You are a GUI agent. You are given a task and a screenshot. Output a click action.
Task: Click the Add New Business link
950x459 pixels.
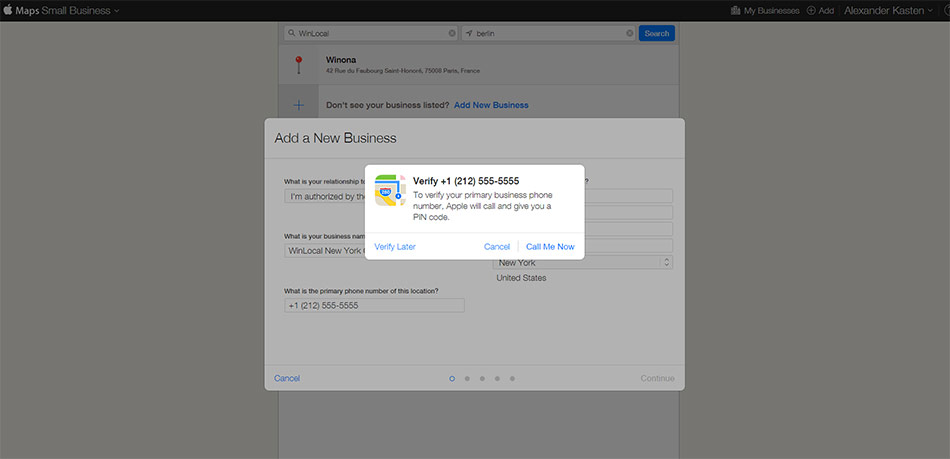tap(491, 105)
